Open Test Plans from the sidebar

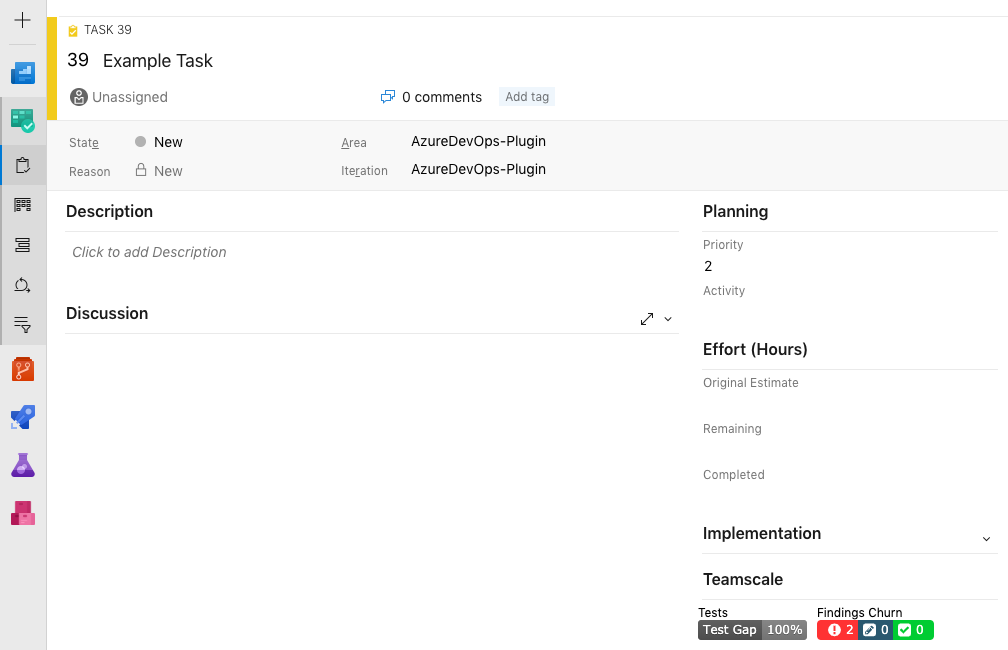pos(22,465)
